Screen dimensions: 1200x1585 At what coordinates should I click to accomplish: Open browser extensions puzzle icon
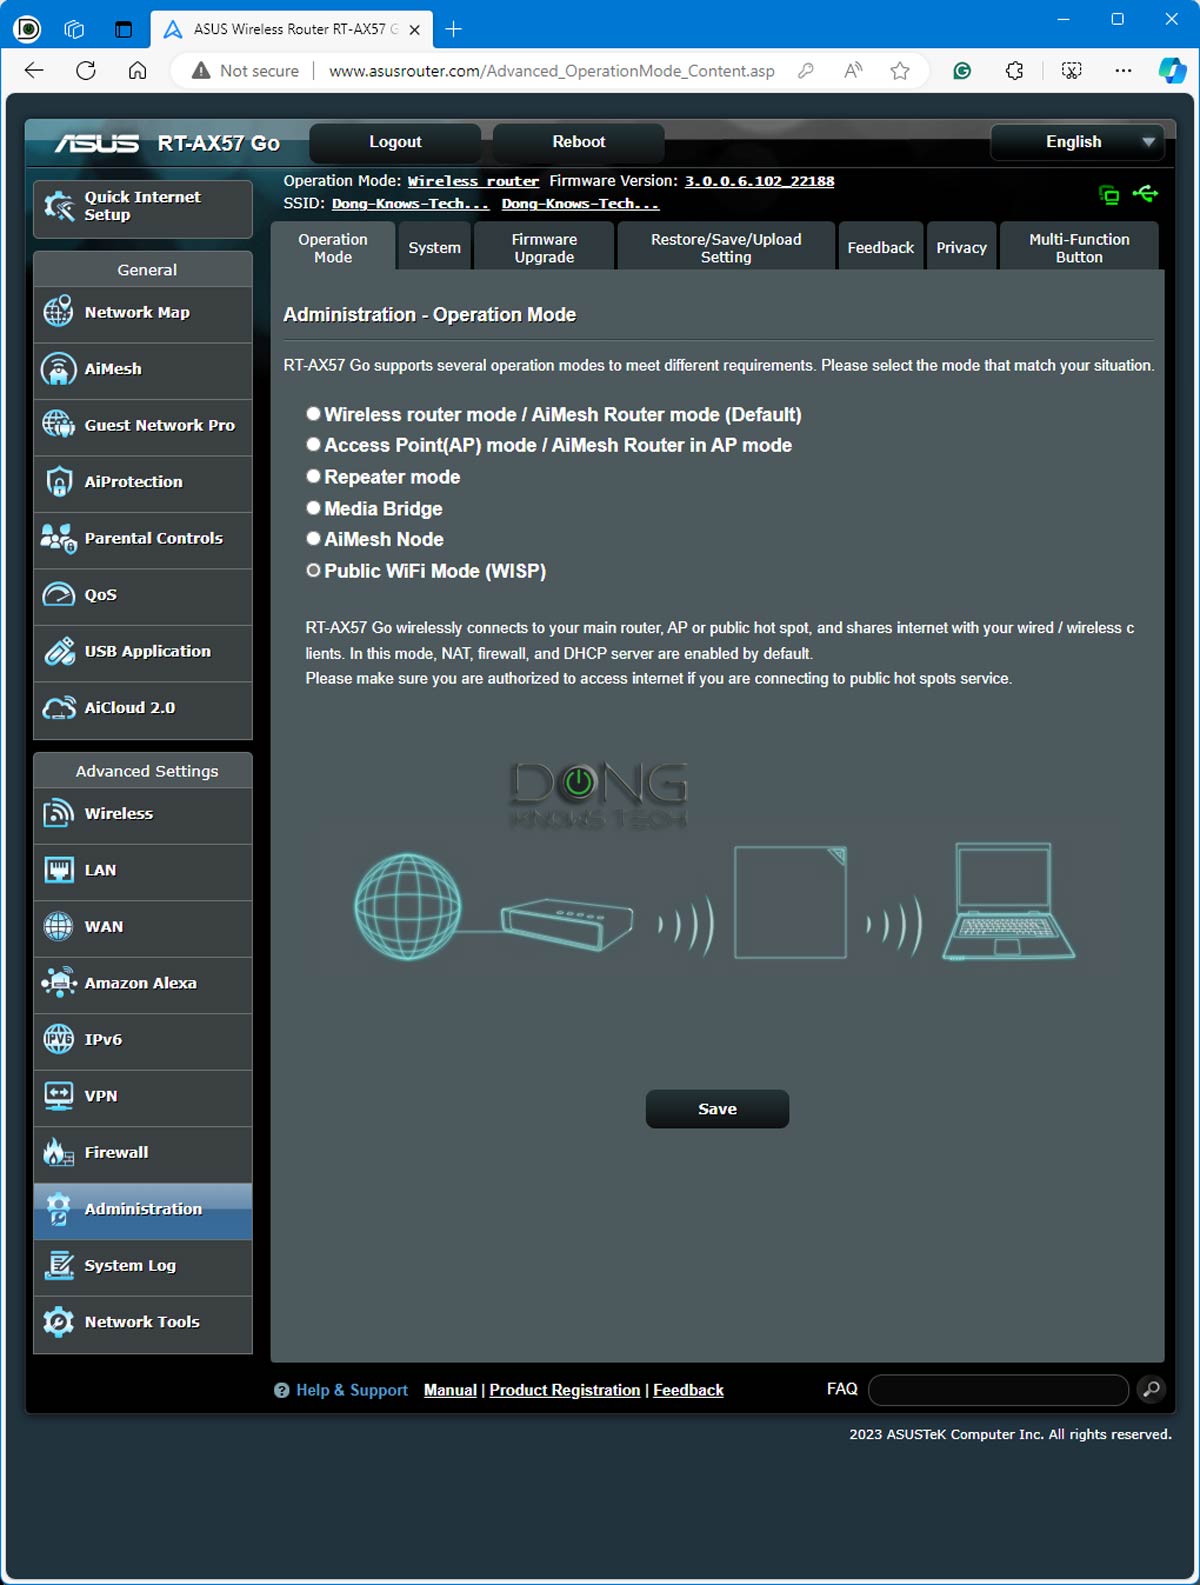click(x=1014, y=70)
